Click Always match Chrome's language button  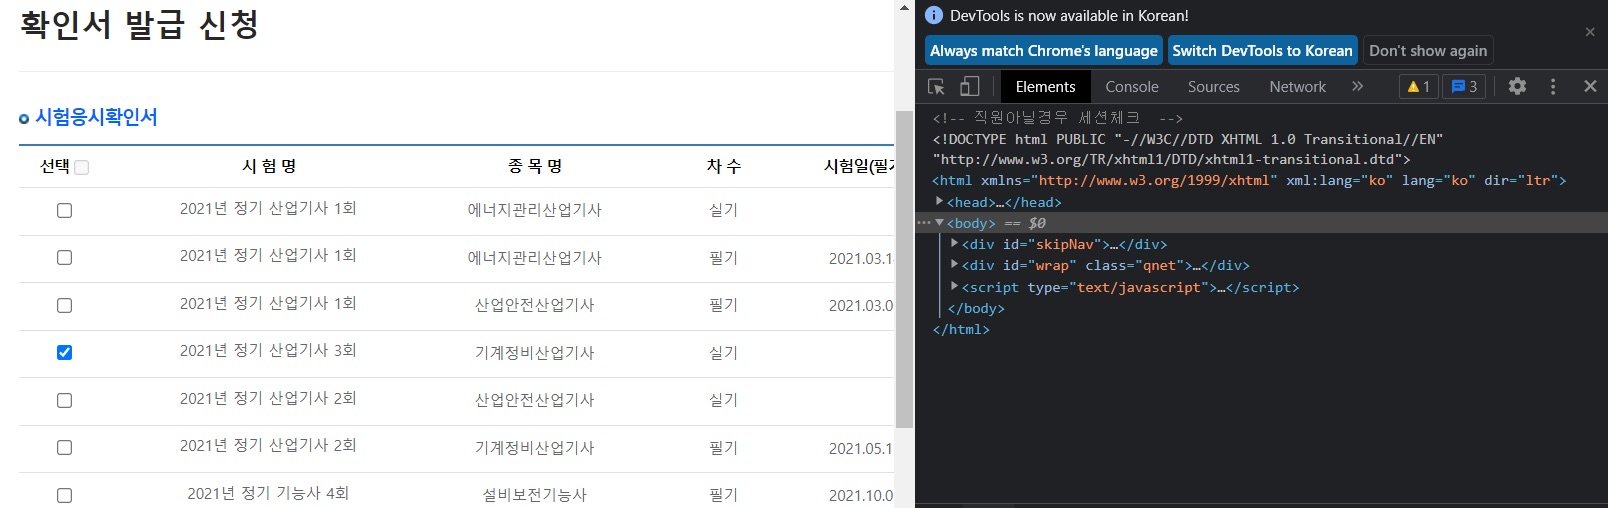pyautogui.click(x=1044, y=50)
